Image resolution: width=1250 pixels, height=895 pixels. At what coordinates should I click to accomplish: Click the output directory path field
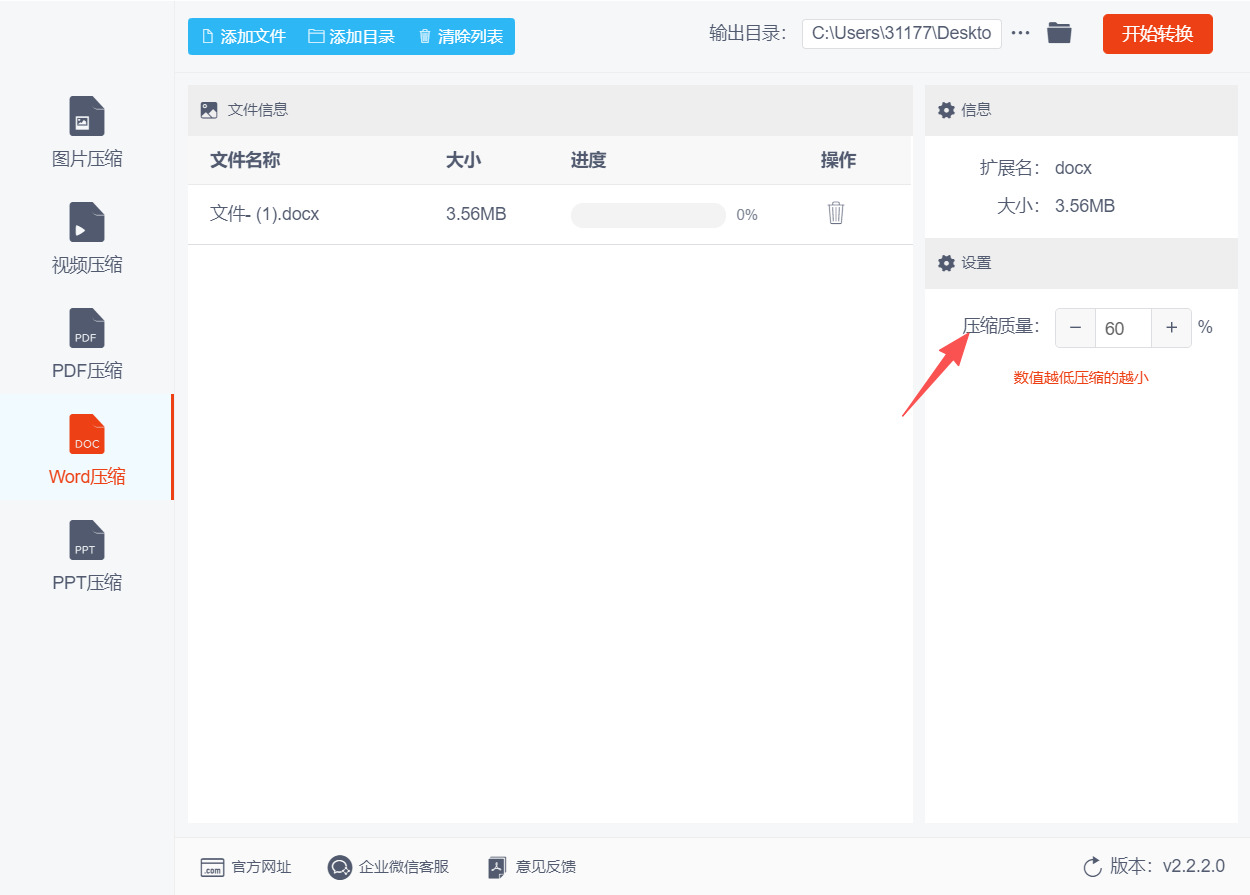click(x=900, y=32)
